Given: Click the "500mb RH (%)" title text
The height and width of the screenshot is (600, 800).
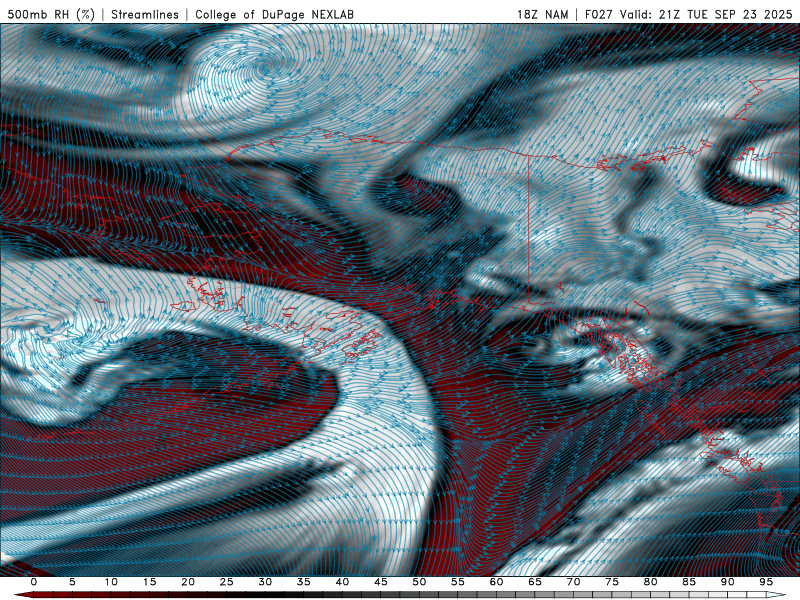Looking at the screenshot, I should click(x=51, y=14).
